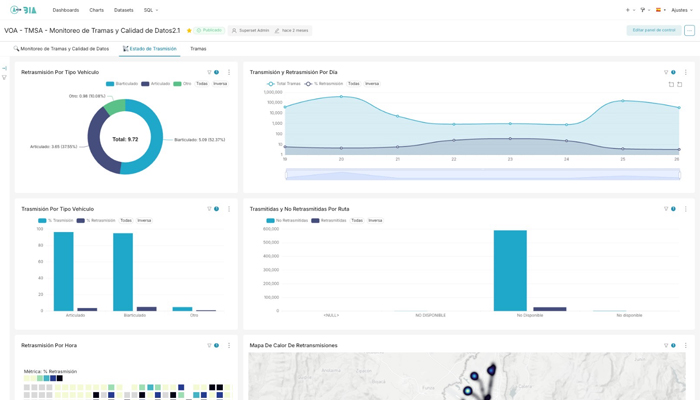Click the info indicator on Trasmisión Por Tipo Vehículo

coord(217,209)
